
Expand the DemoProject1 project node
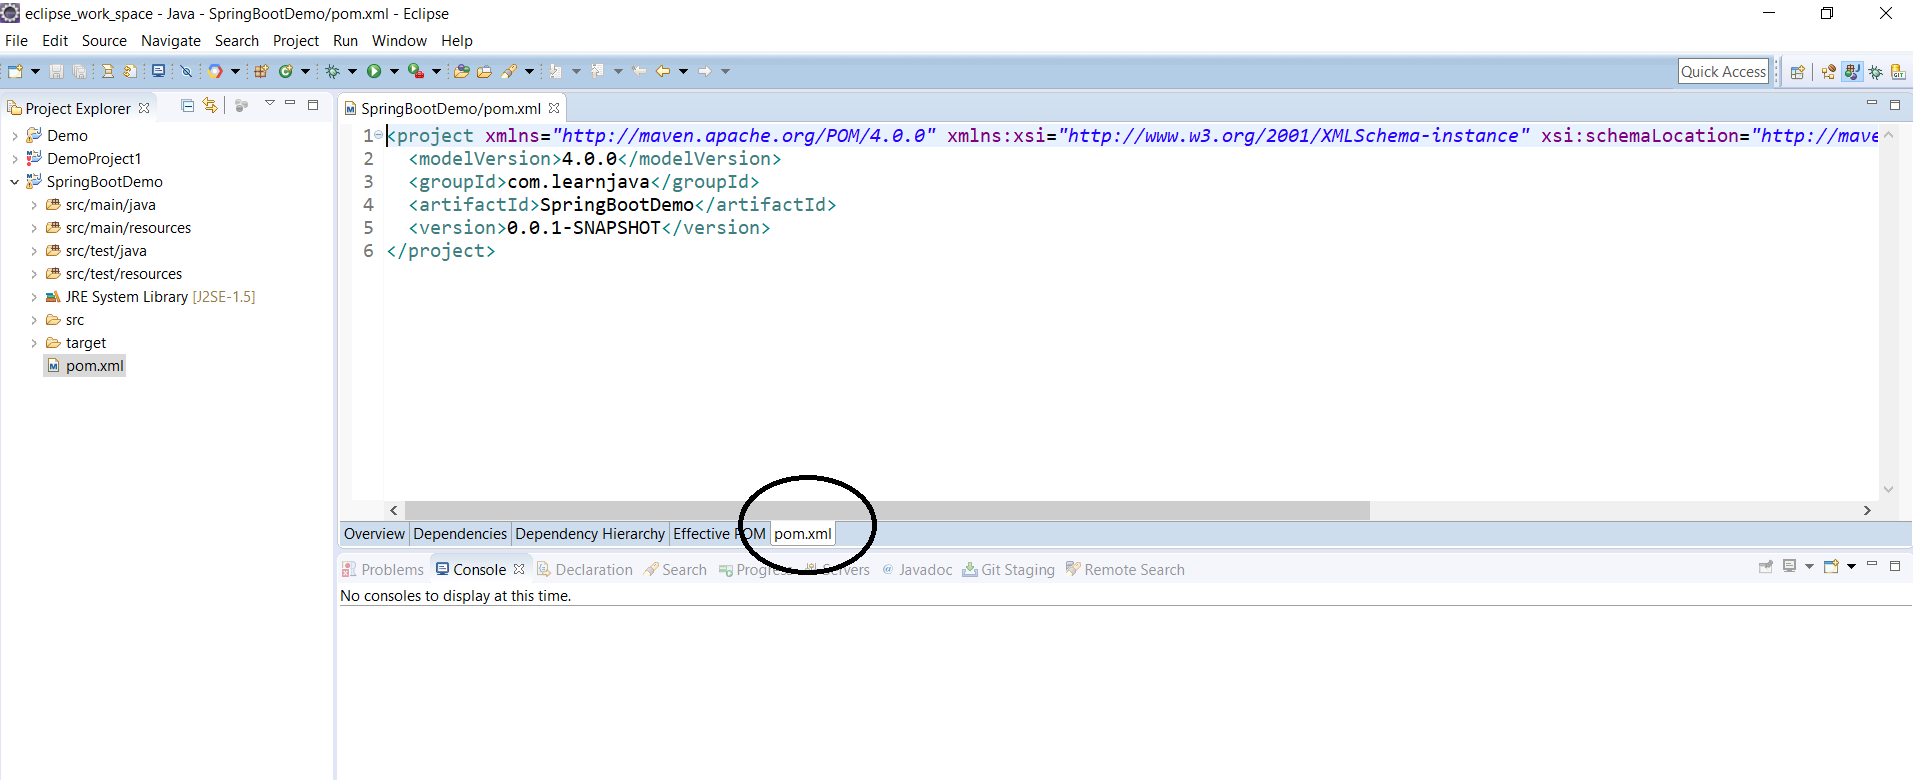(x=14, y=159)
